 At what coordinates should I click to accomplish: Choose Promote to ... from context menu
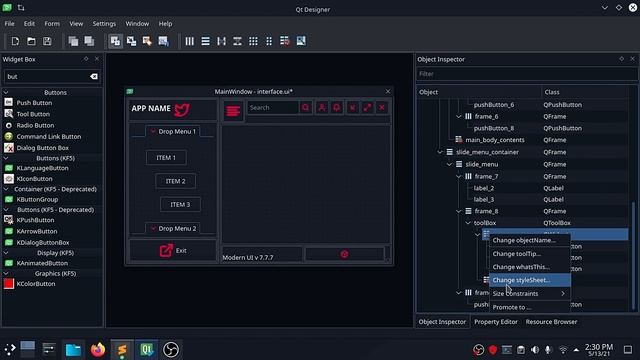click(529, 307)
